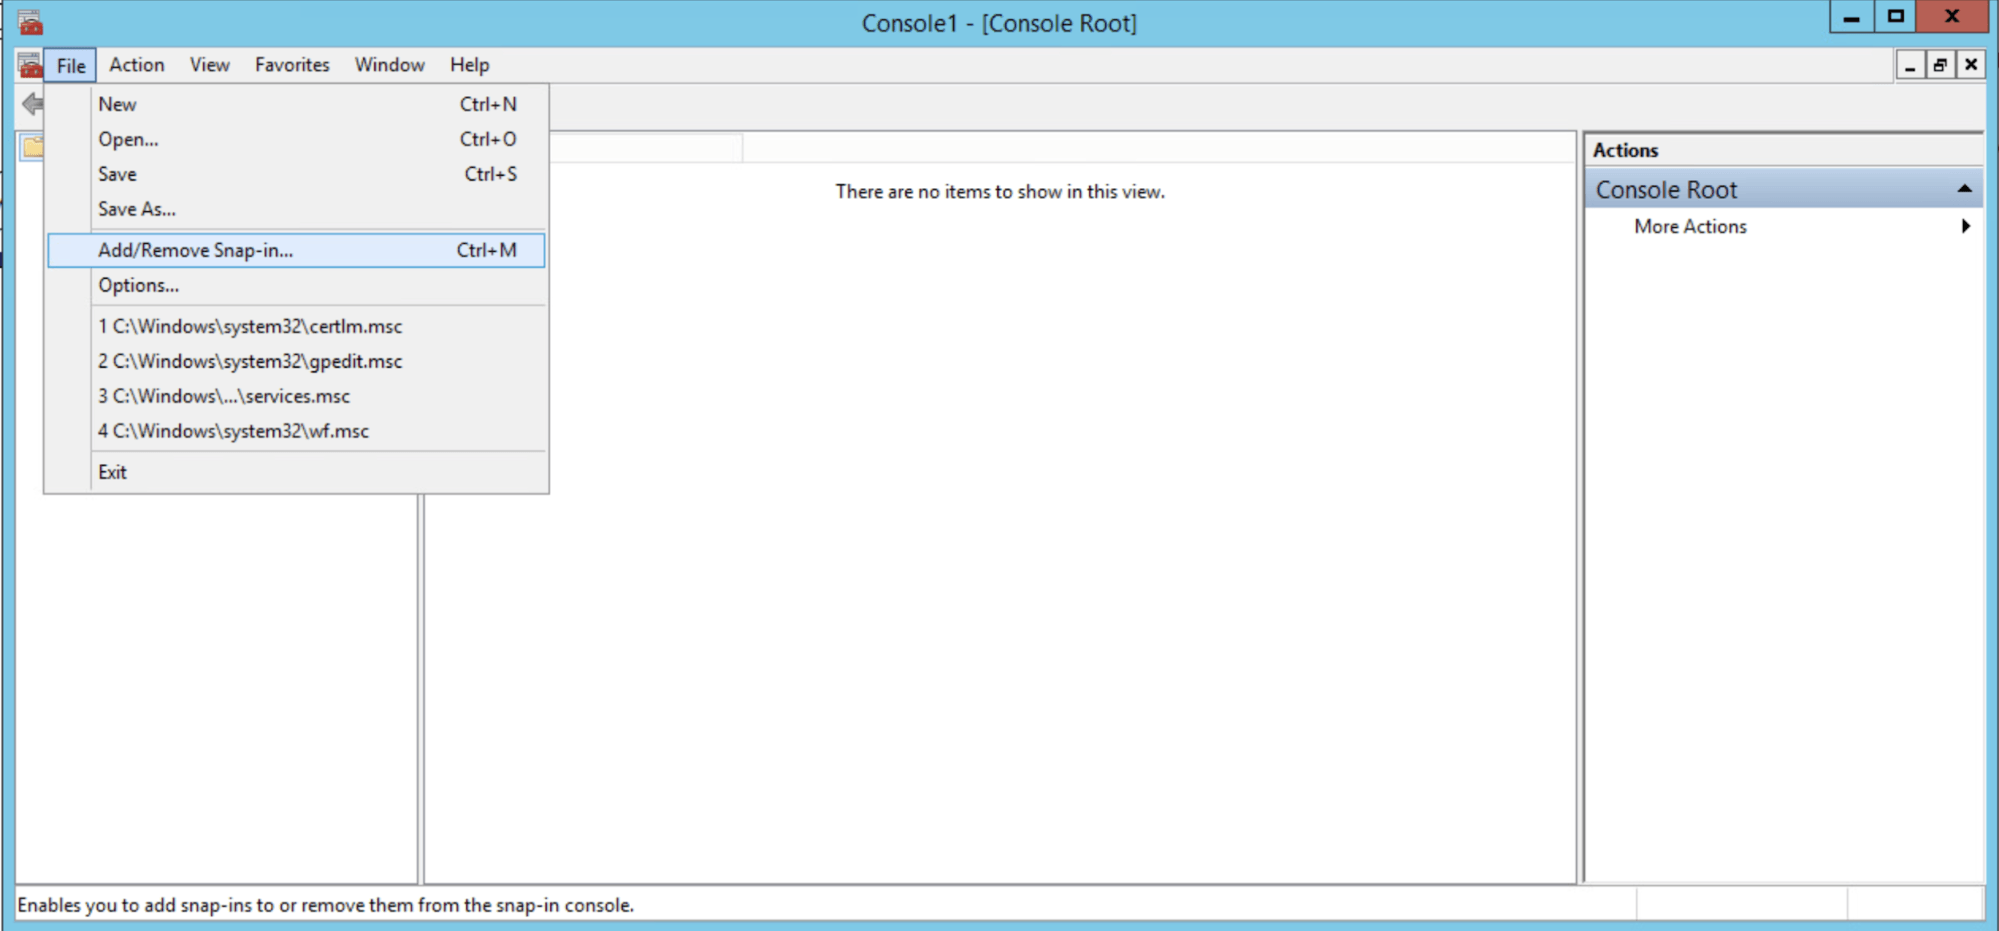Click Save As... in File menu
Image resolution: width=1999 pixels, height=931 pixels.
pyautogui.click(x=137, y=209)
